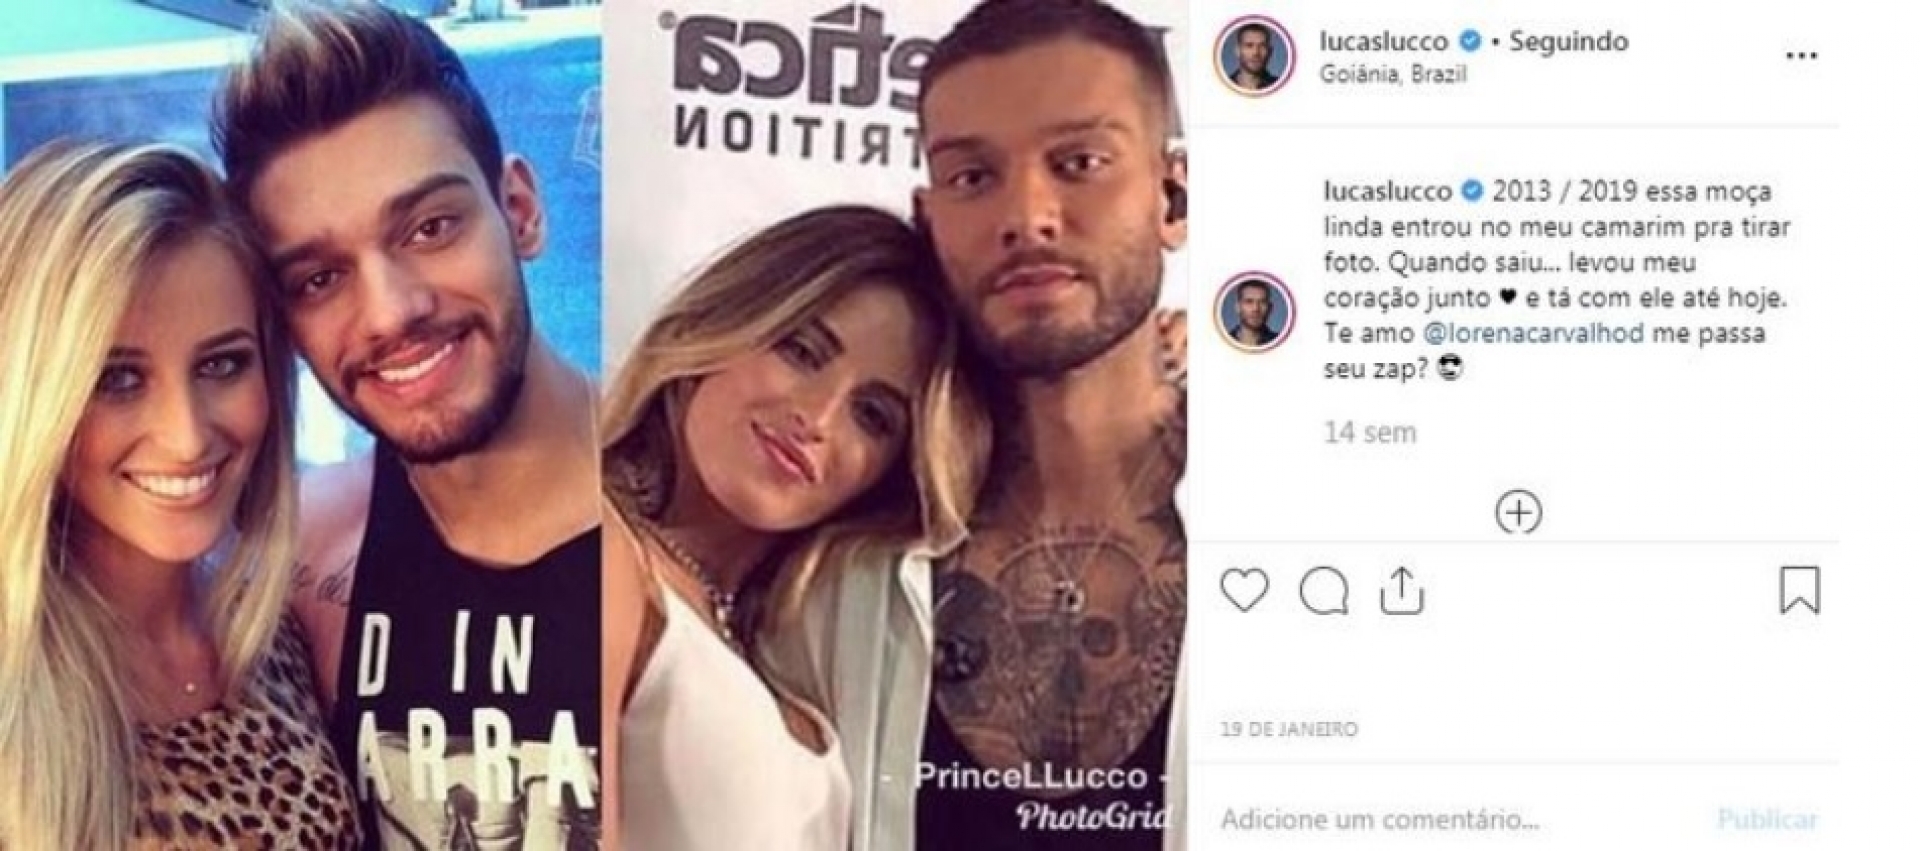Screen dimensions: 1920x851
Task: Open the @lorenacarvalhod mention
Action: (x=1532, y=332)
